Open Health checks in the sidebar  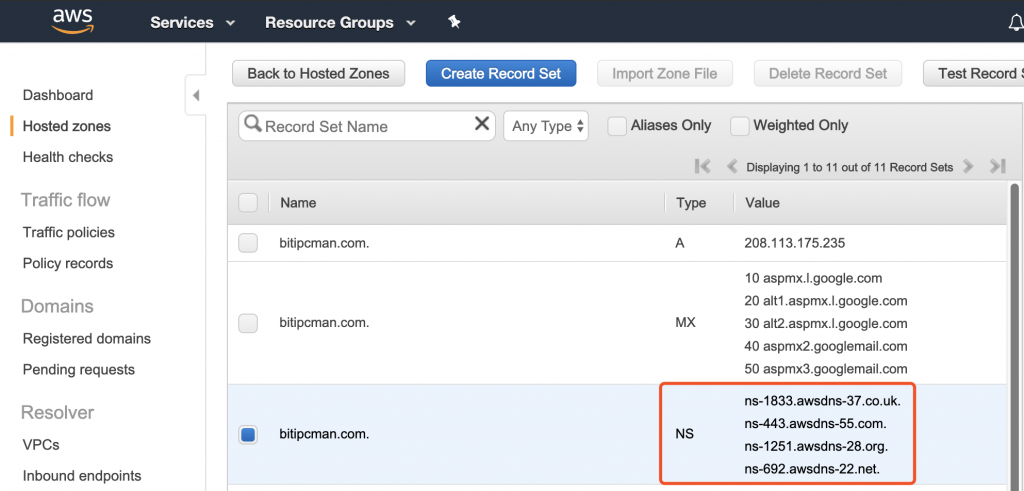(x=68, y=157)
